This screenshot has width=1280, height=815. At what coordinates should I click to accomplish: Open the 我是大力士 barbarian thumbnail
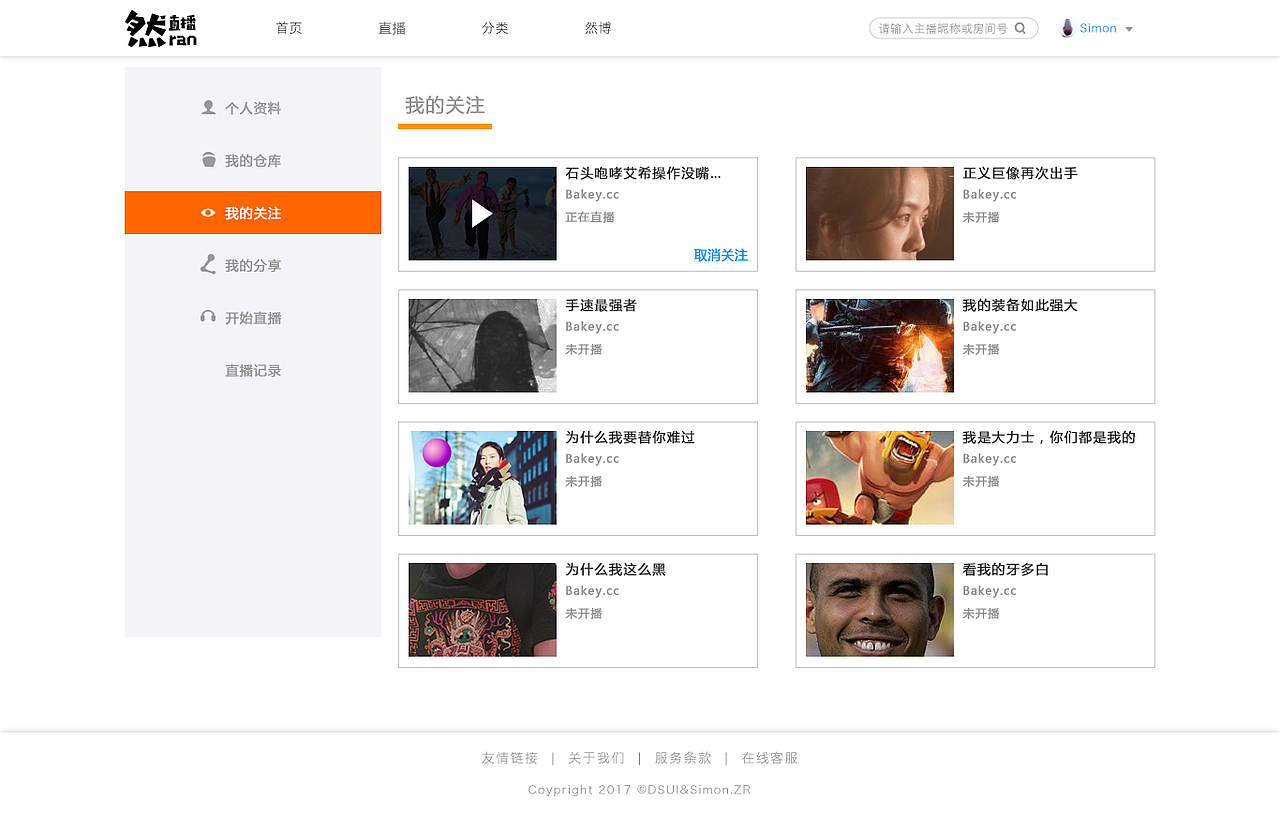(x=880, y=477)
